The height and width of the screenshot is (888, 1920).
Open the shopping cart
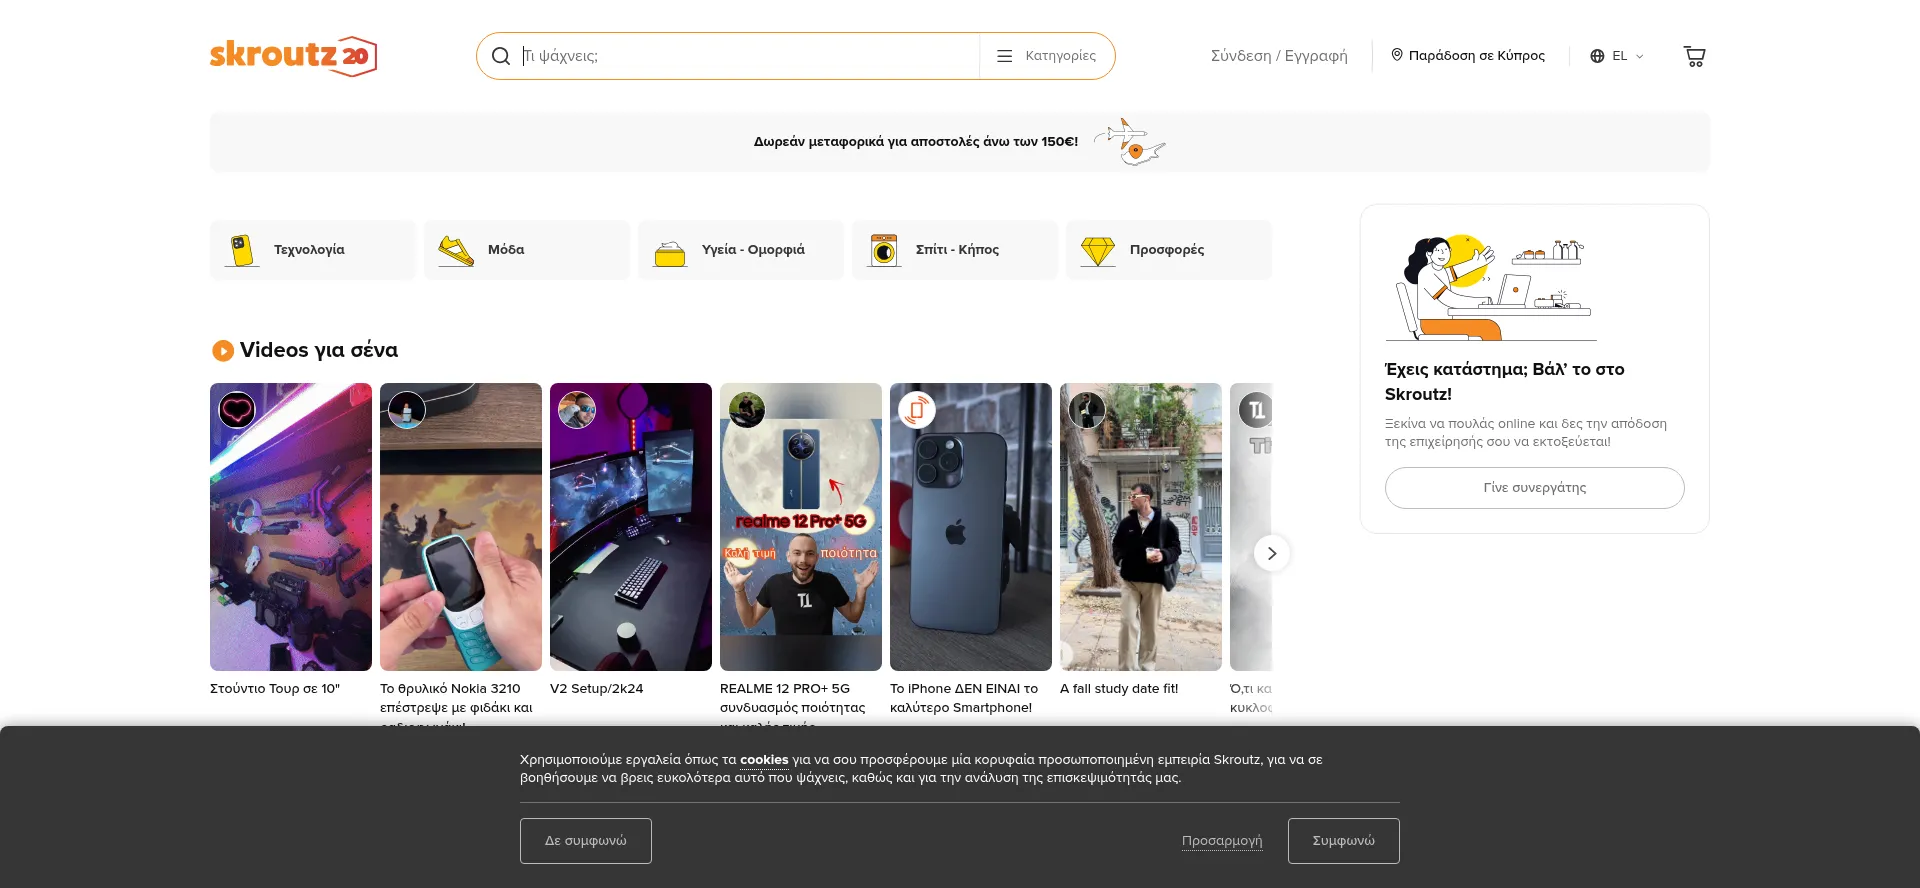(x=1694, y=56)
